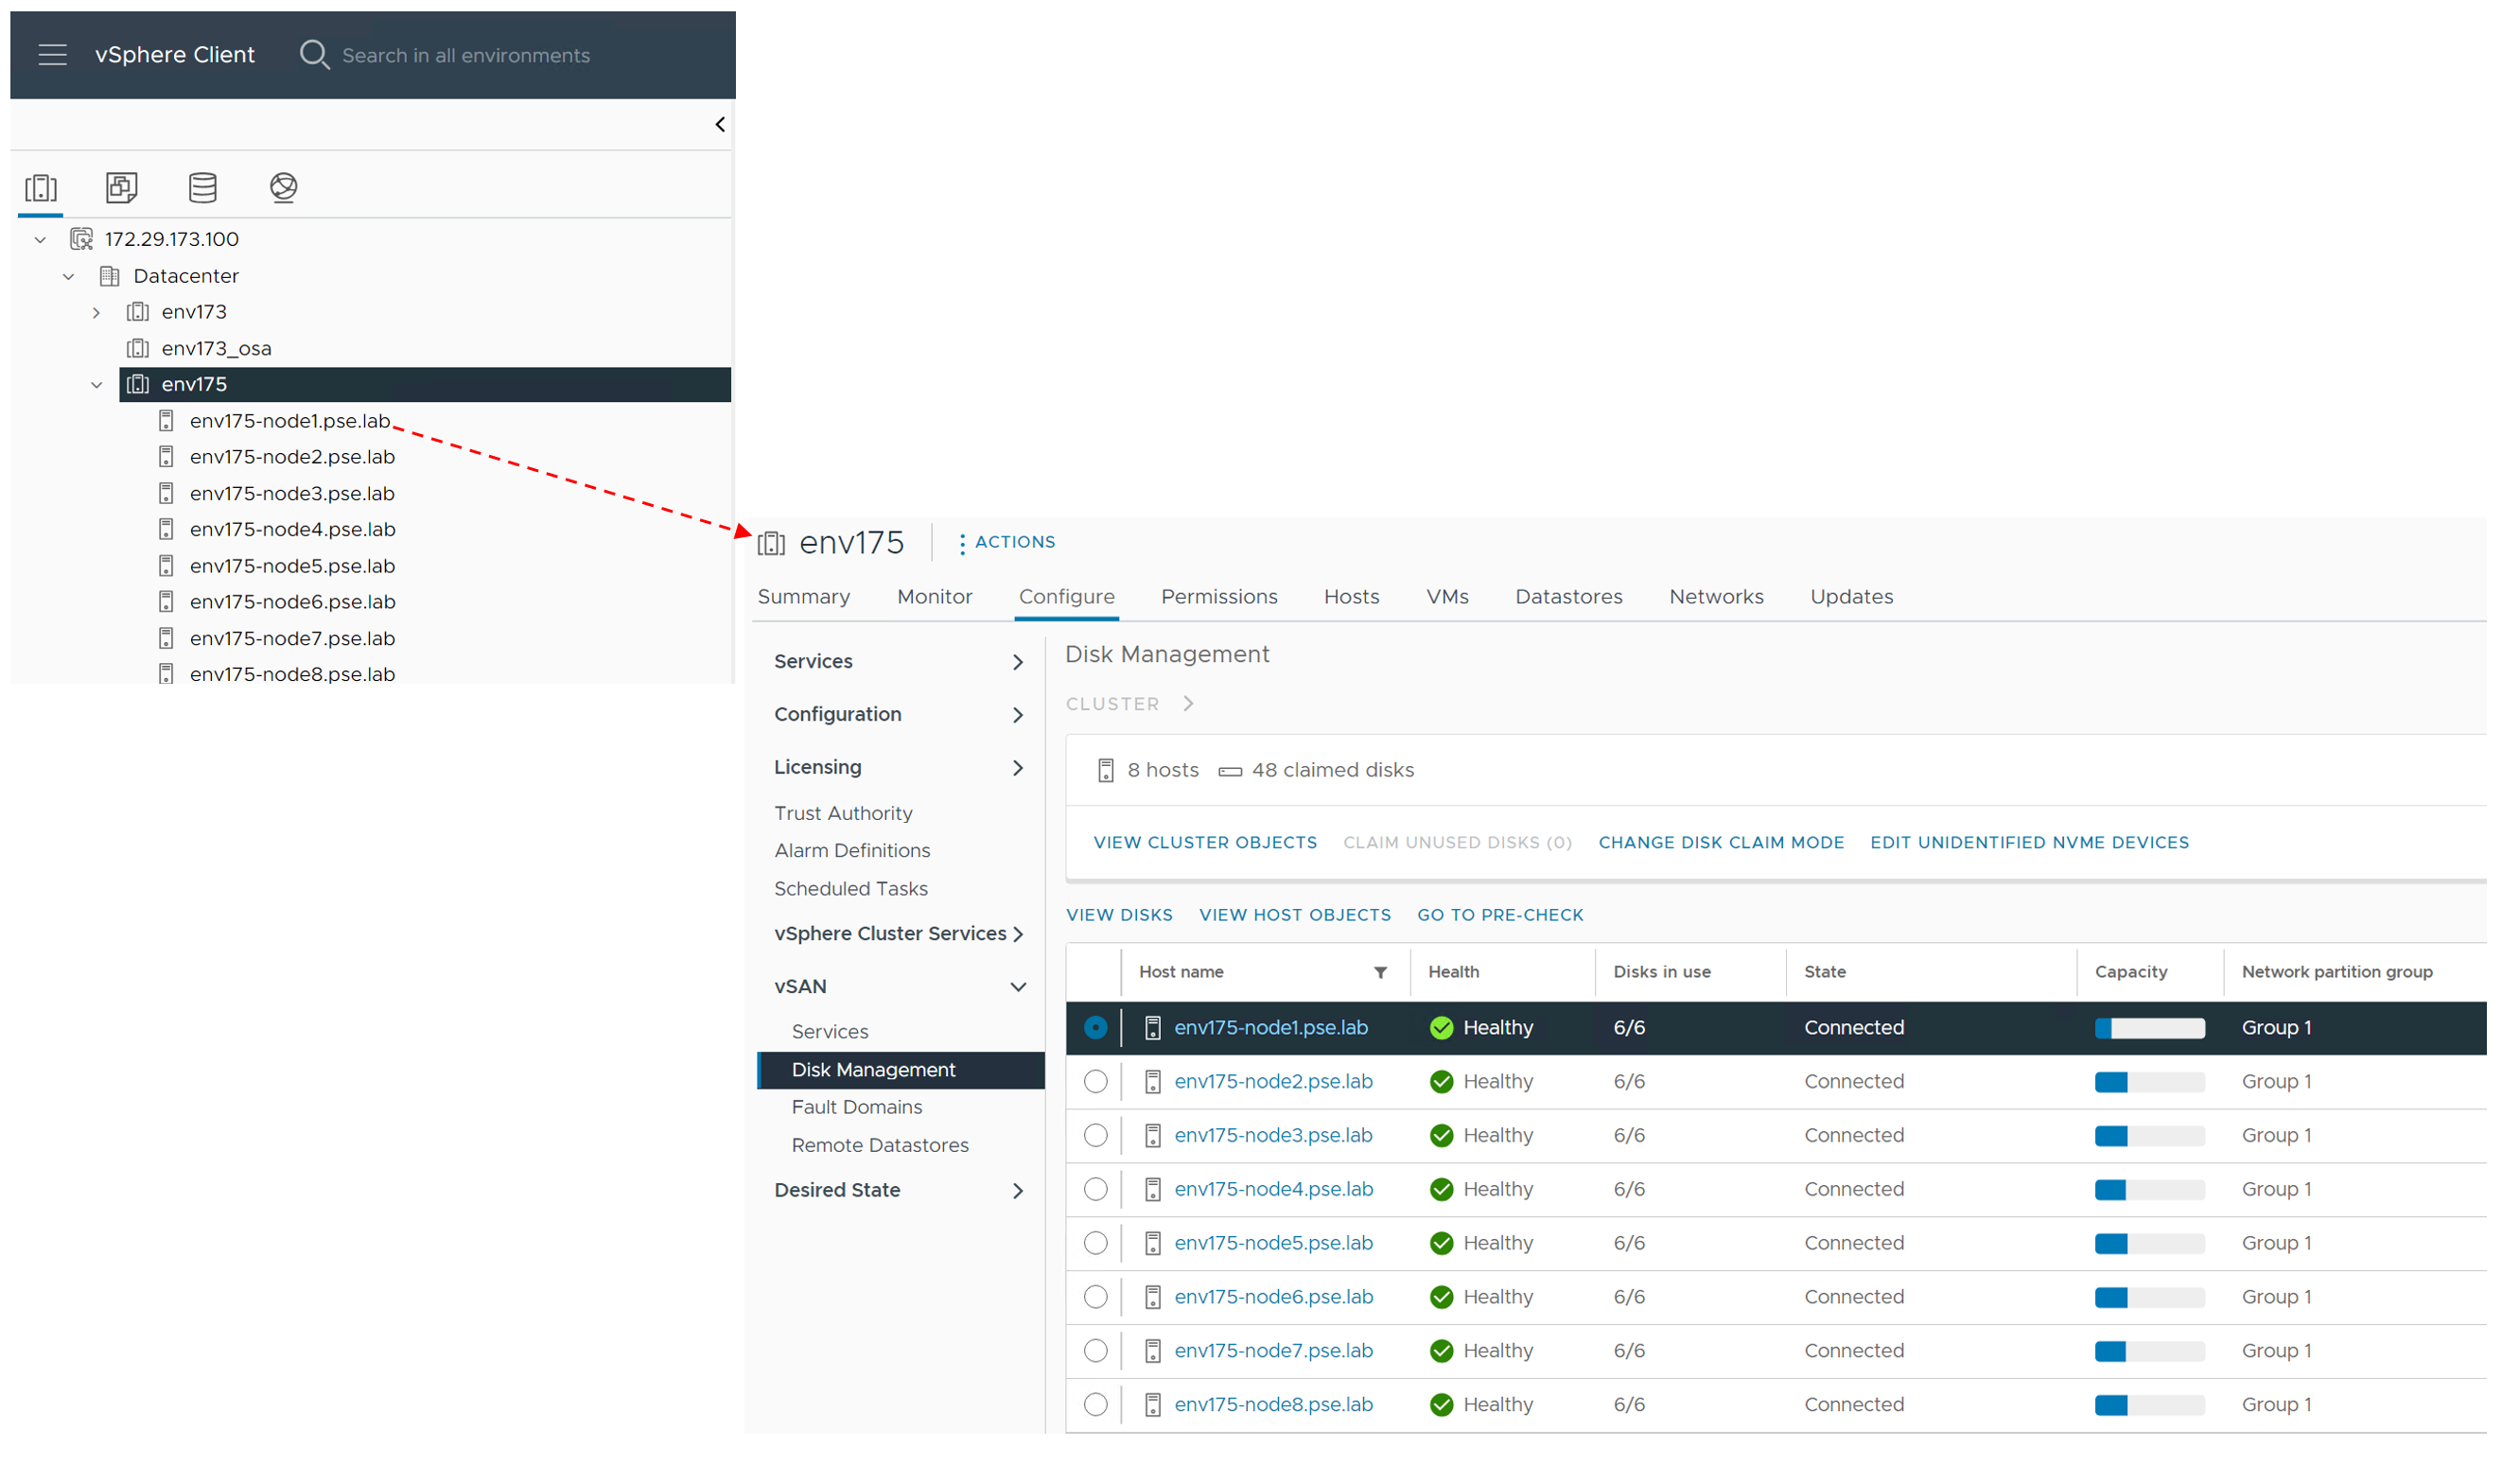The image size is (2520, 1465).
Task: Select radio button for env175-node8.pse.lab
Action: [1097, 1407]
